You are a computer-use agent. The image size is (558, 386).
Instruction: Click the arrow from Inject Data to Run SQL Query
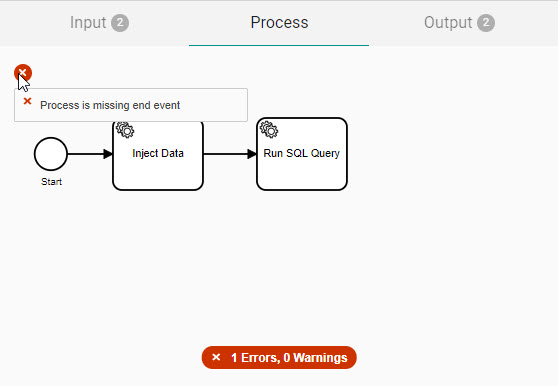[x=230, y=154]
